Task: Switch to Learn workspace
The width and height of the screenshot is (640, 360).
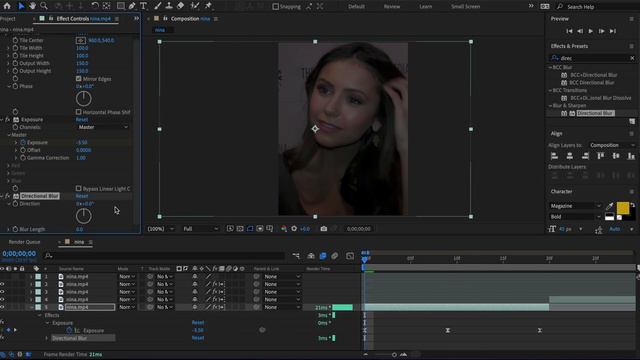Action: click(x=426, y=7)
